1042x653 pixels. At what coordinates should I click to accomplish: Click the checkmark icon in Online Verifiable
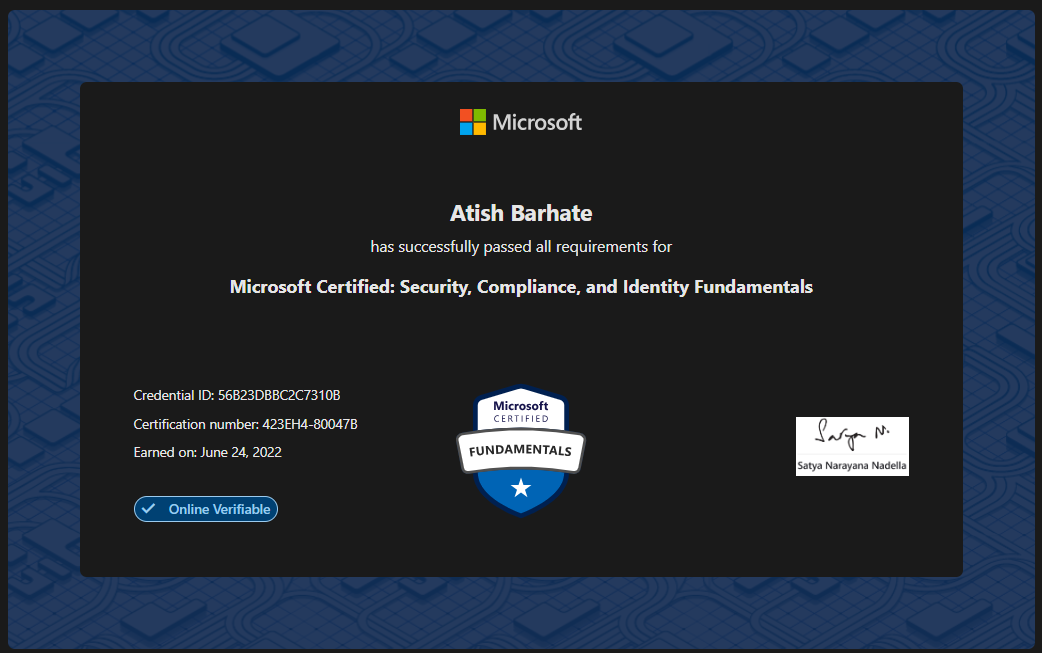[x=149, y=509]
